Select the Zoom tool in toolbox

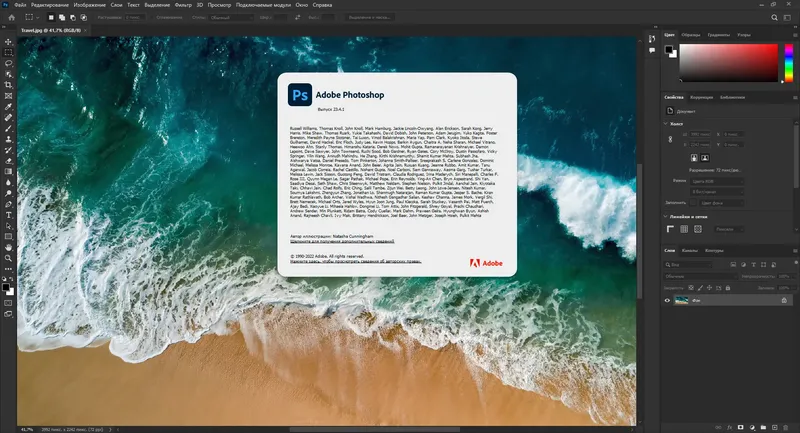8,258
